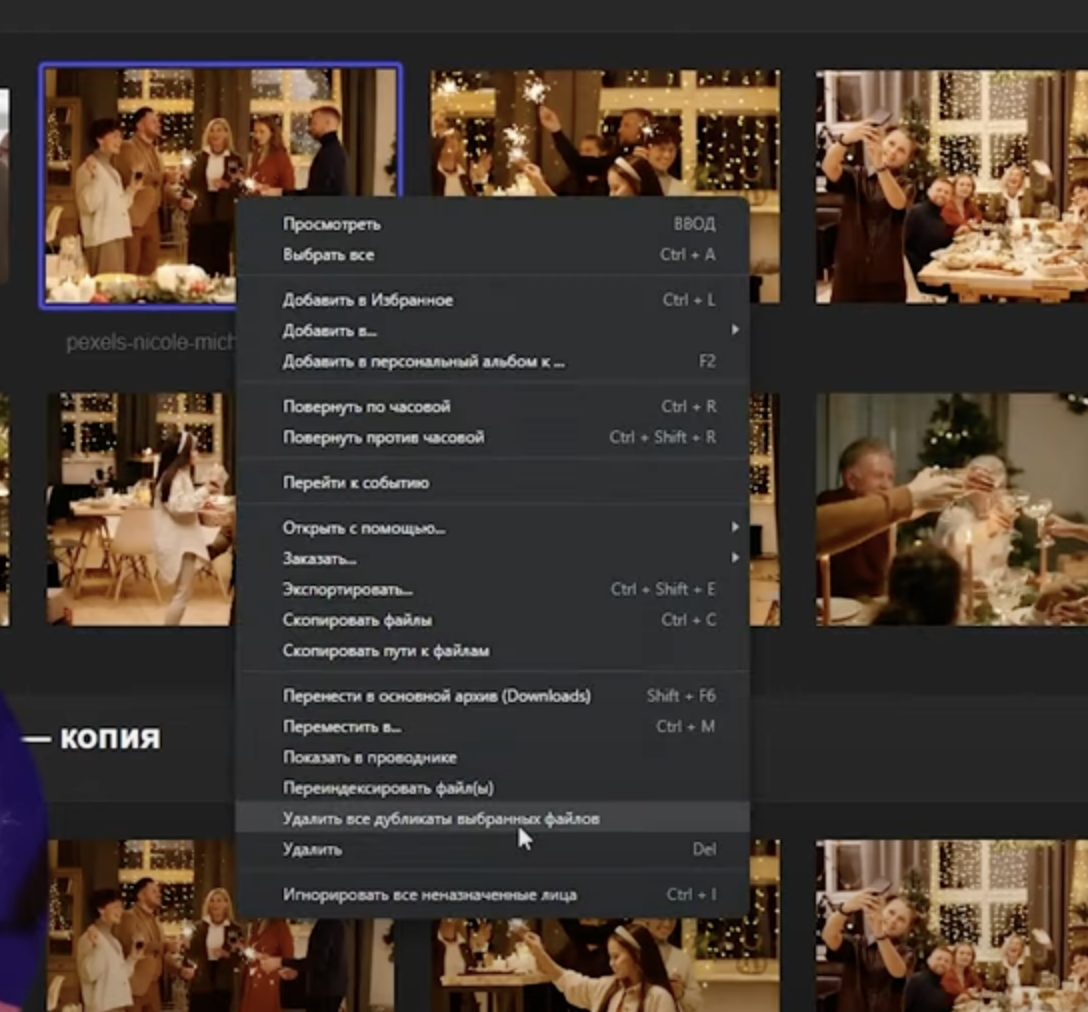This screenshot has width=1088, height=1012.
Task: Open the 'Заказать...' submenu
Action: click(x=493, y=559)
